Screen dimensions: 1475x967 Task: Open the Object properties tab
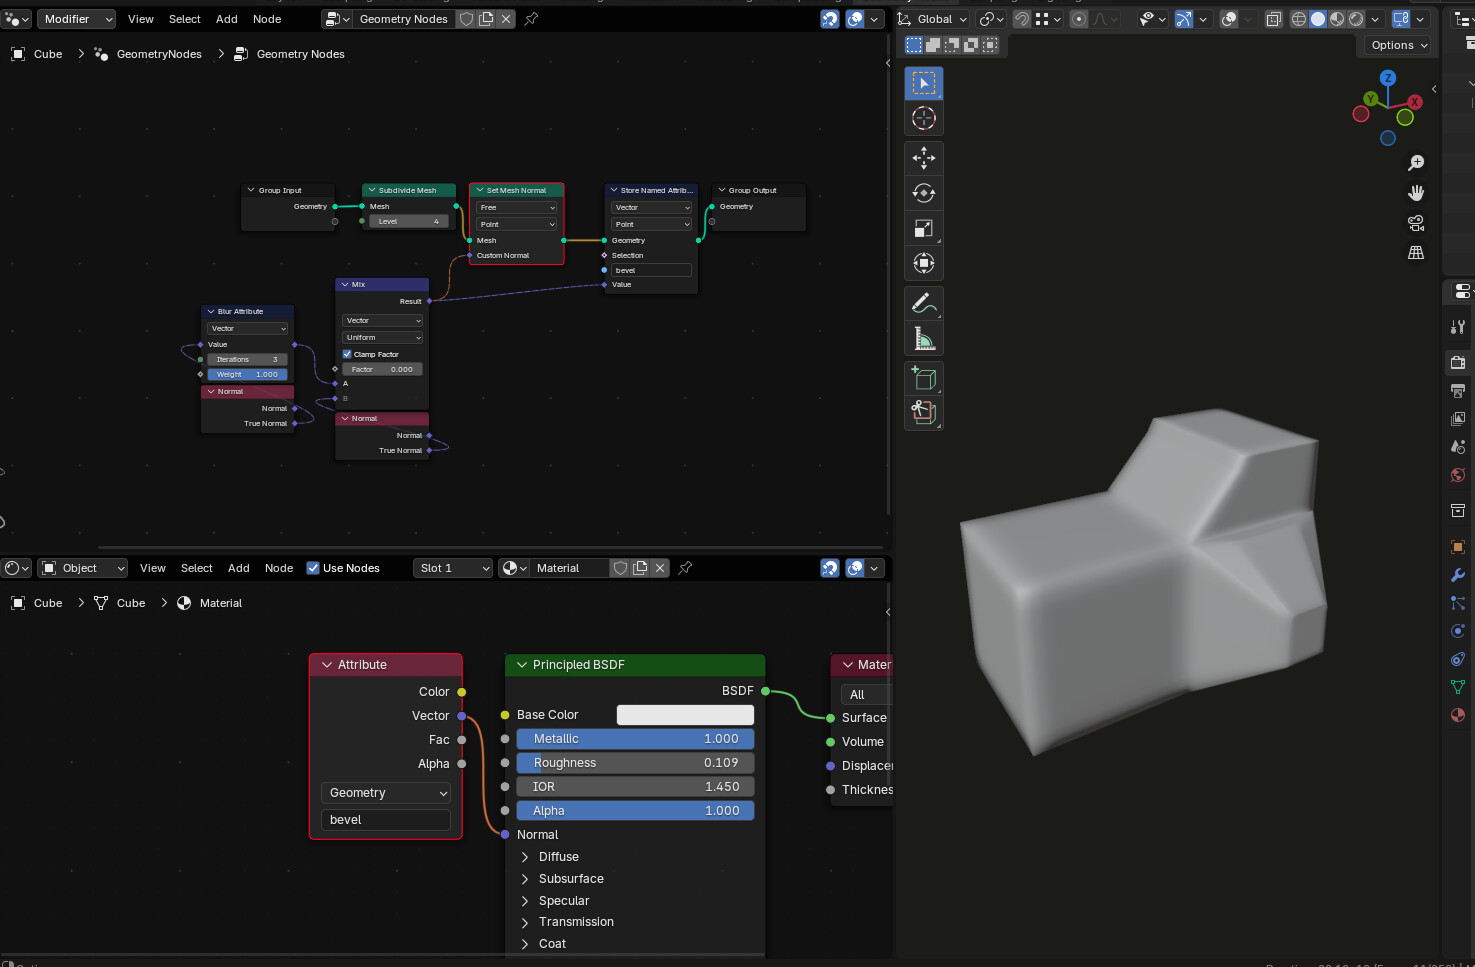tap(1458, 547)
